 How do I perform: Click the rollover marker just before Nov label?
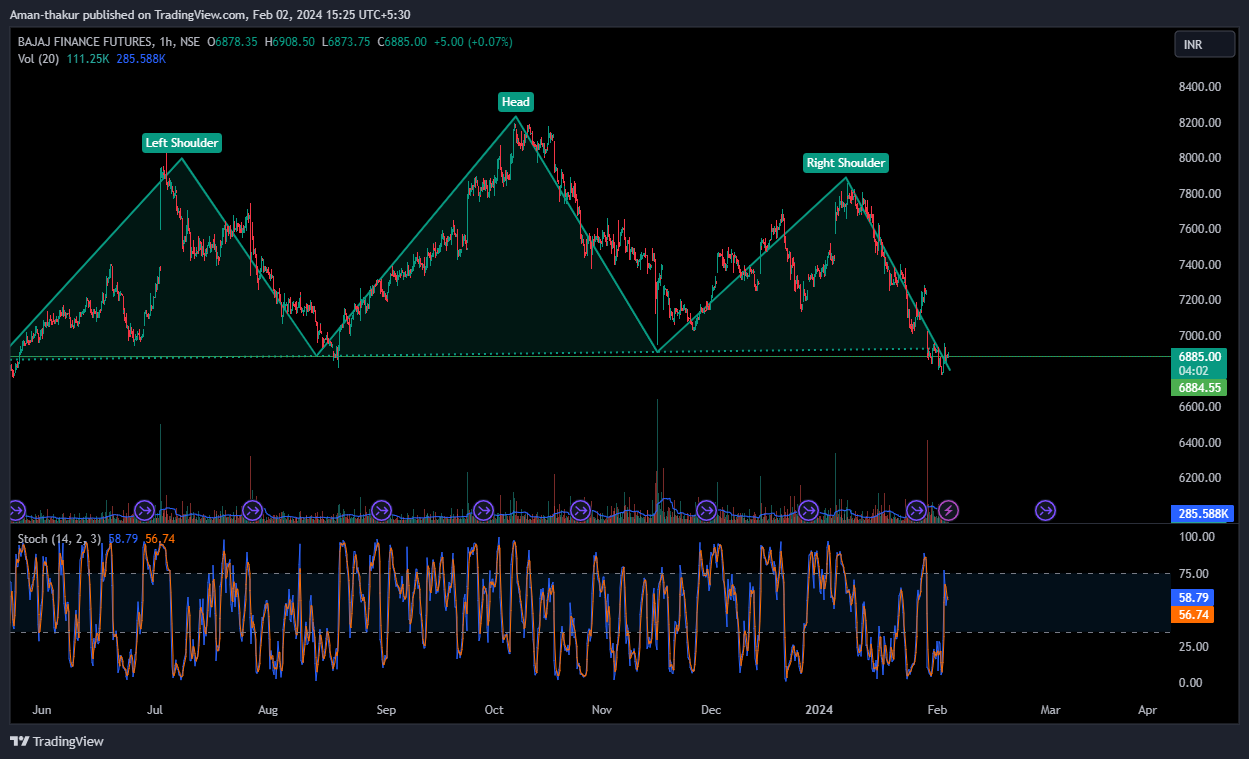click(579, 511)
